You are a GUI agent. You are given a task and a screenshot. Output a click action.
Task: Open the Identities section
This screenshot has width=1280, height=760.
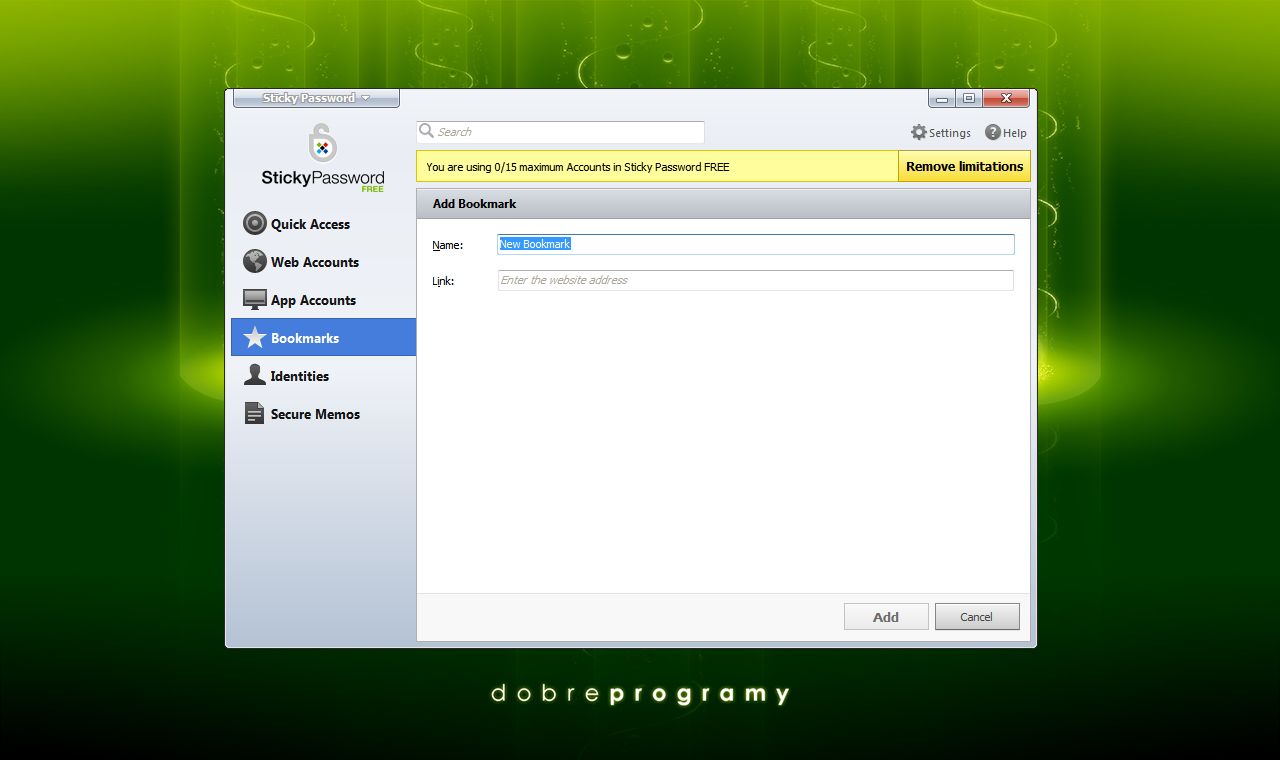click(x=323, y=376)
